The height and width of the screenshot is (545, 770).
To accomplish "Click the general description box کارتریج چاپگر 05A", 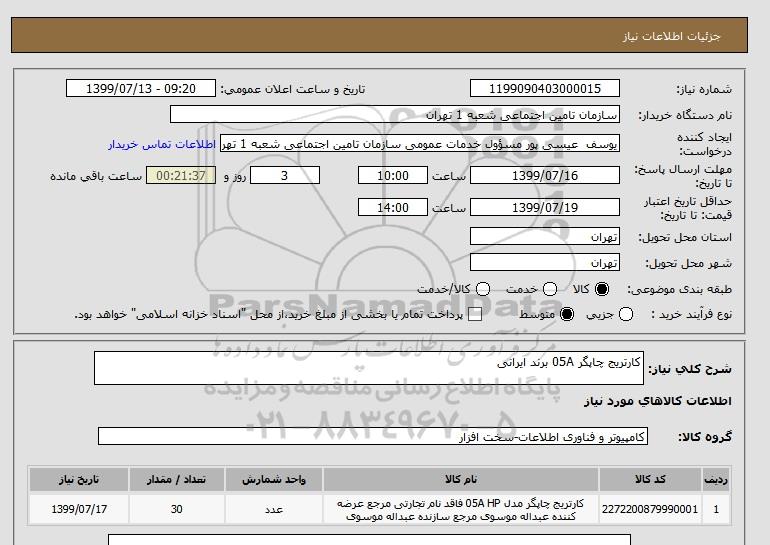I will click(x=369, y=368).
